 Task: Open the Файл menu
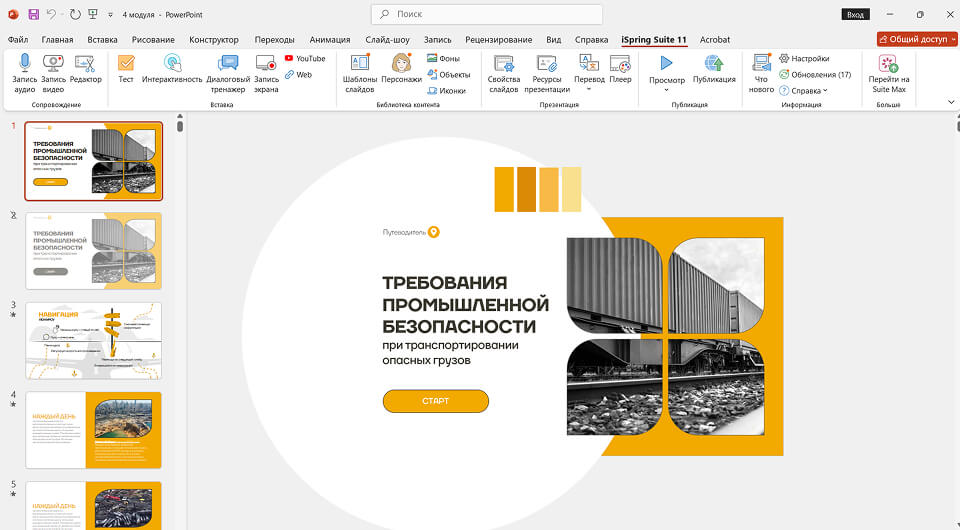tap(17, 40)
